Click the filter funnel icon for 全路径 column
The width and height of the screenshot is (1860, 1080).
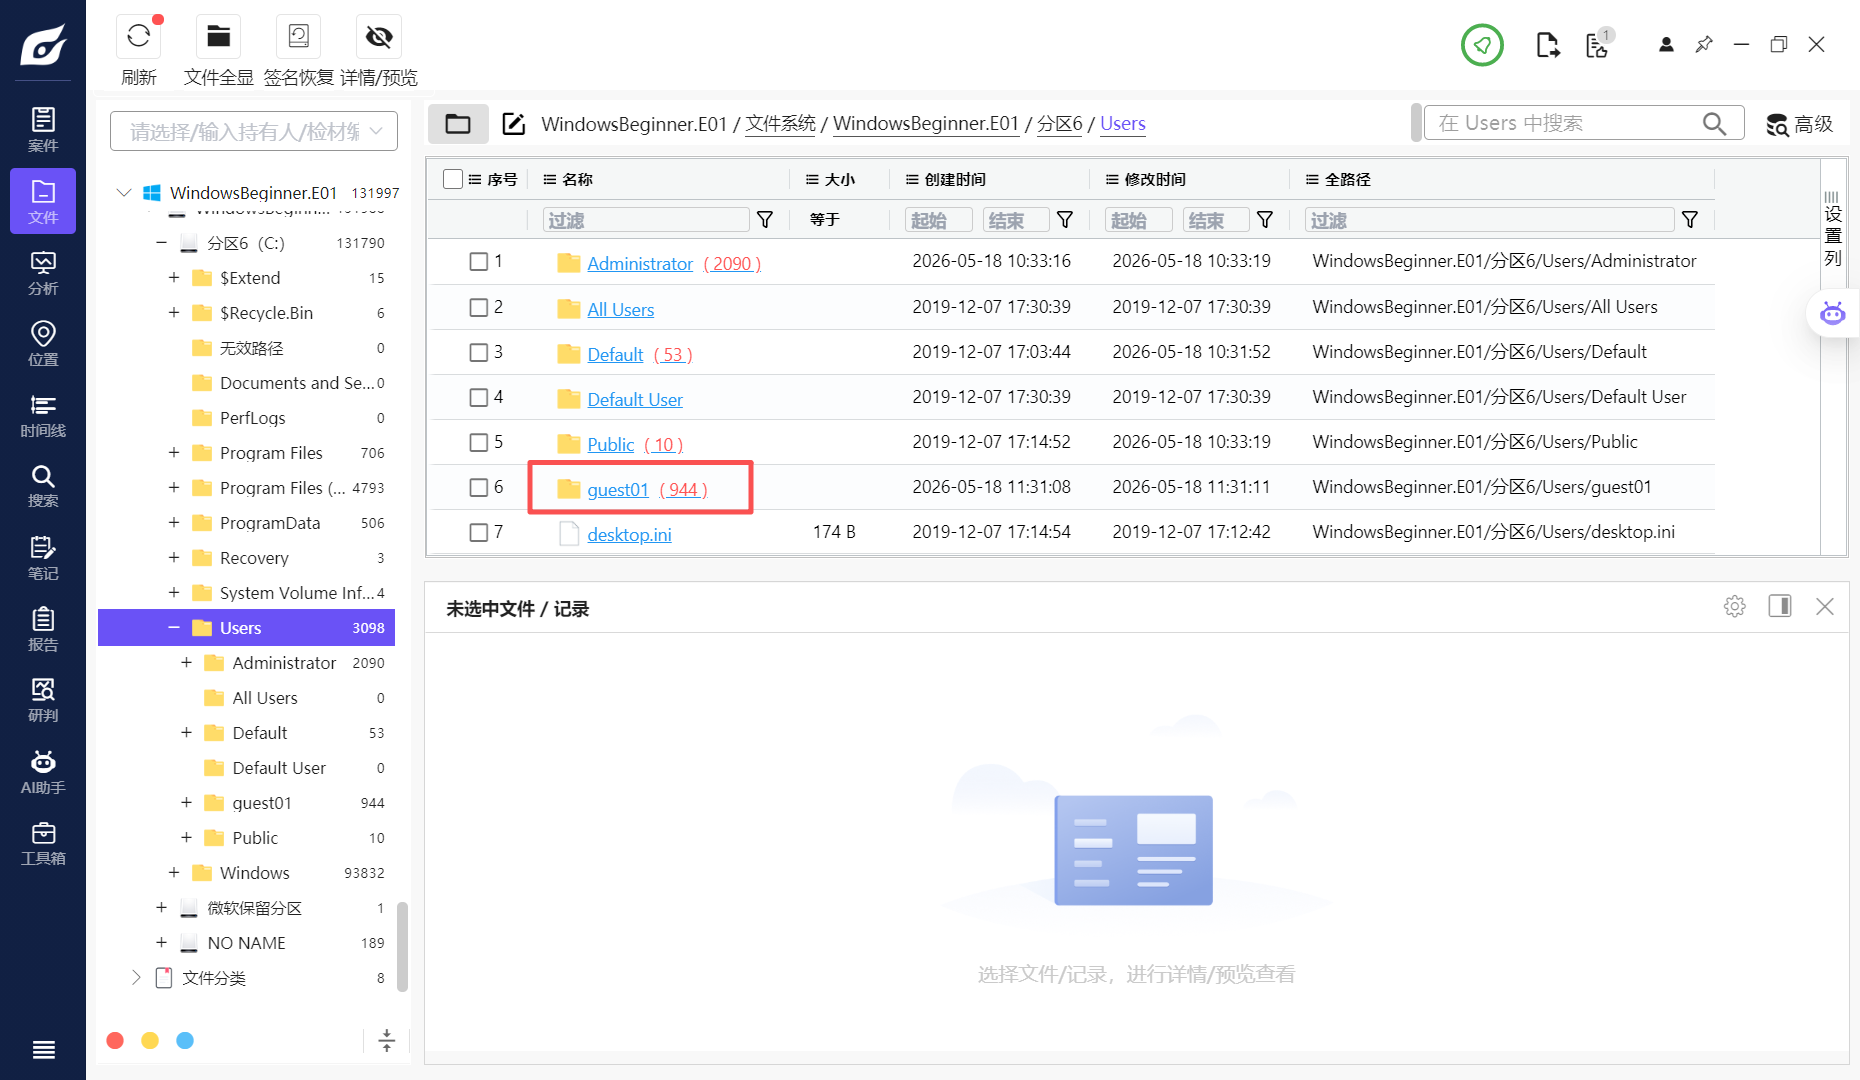click(x=1690, y=220)
